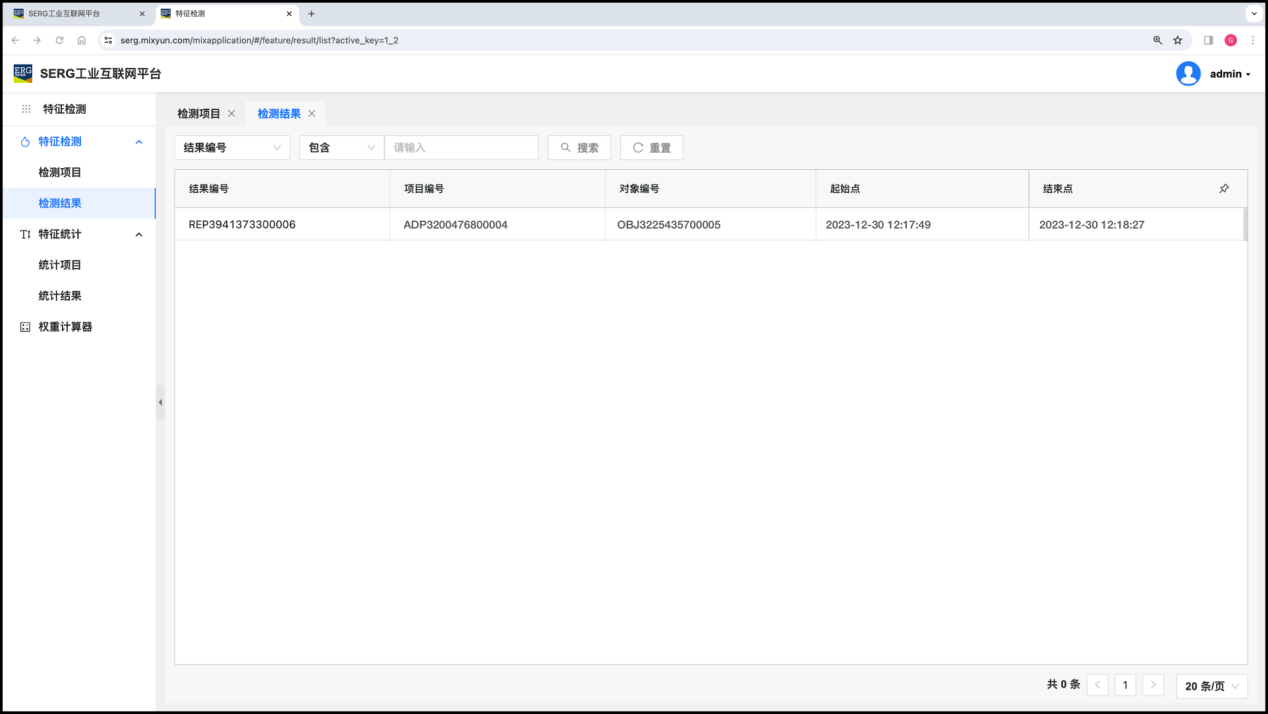1268x714 pixels.
Task: Click the 搜索 search button
Action: click(x=579, y=148)
